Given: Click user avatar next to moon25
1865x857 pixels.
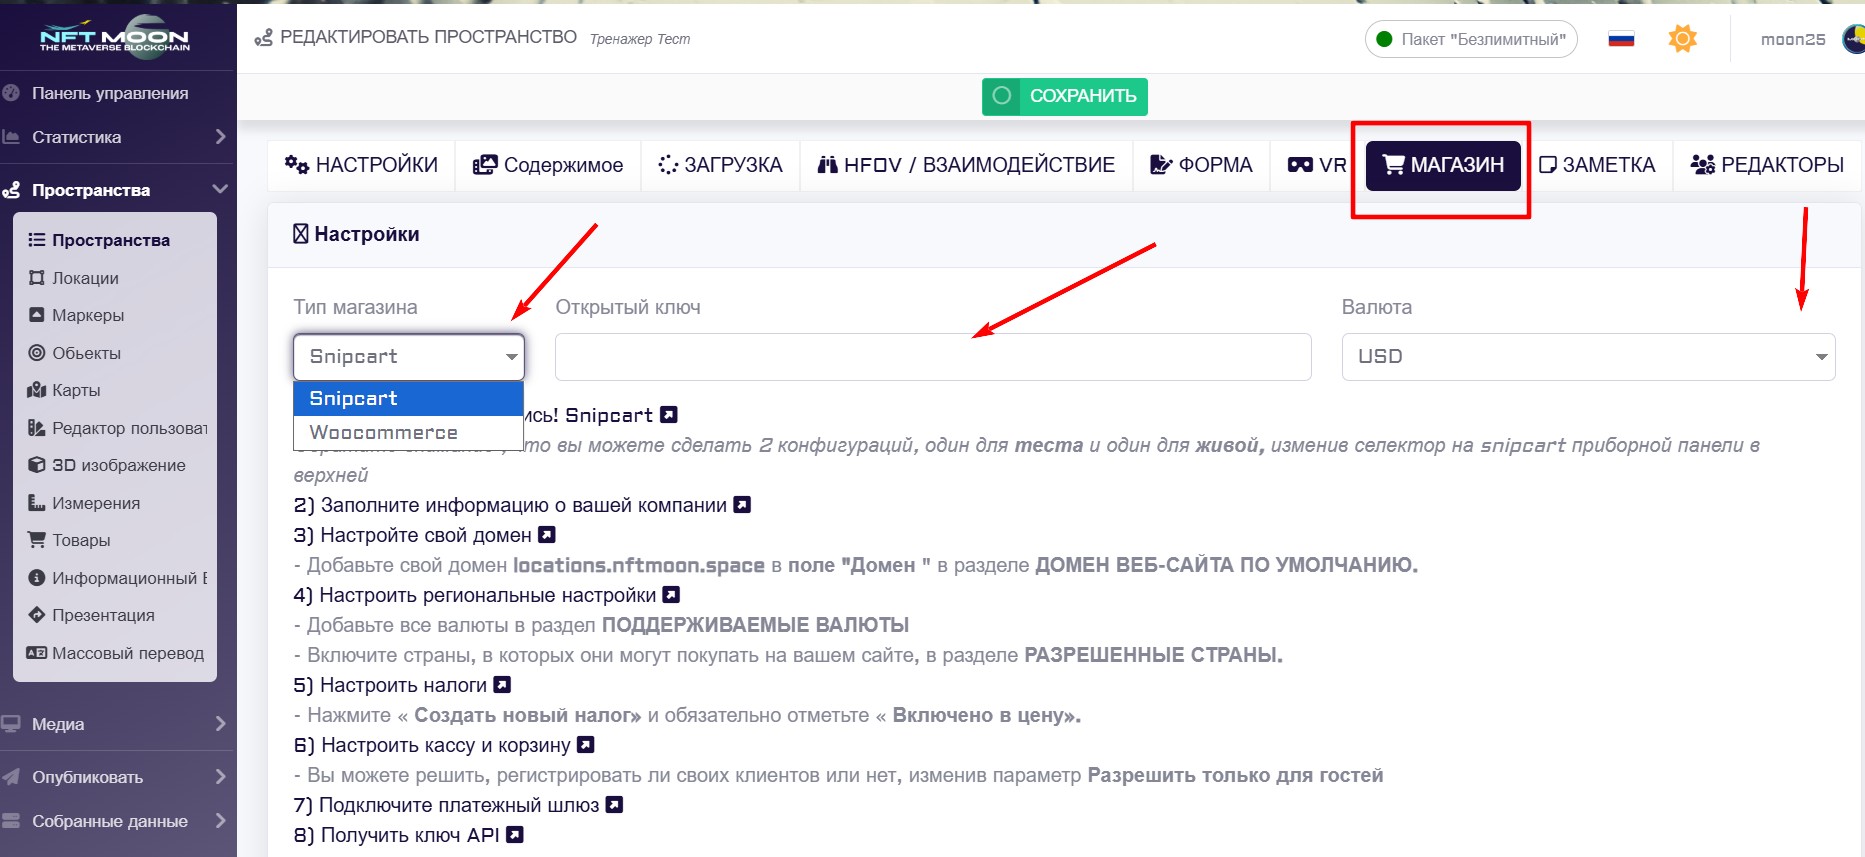Looking at the screenshot, I should 1854,39.
